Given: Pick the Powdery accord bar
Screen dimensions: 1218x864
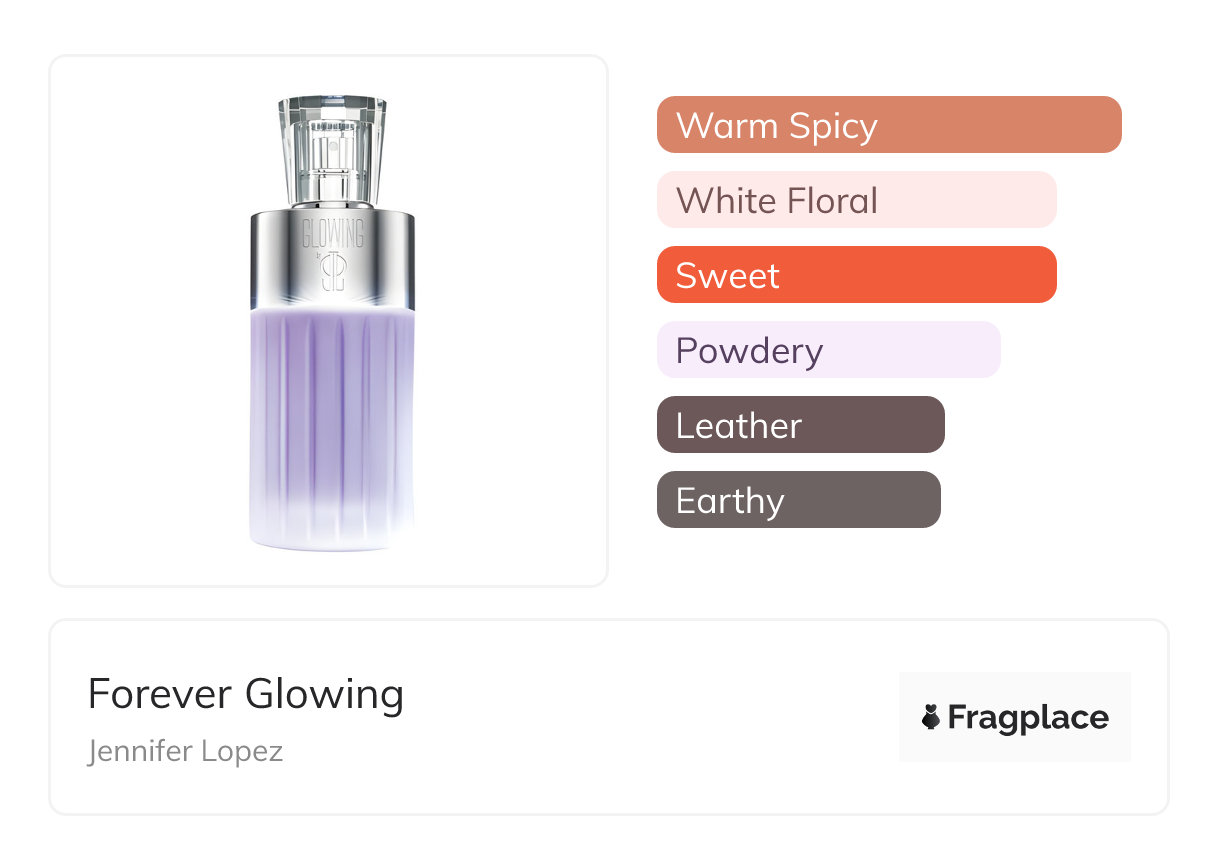Looking at the screenshot, I should (828, 350).
